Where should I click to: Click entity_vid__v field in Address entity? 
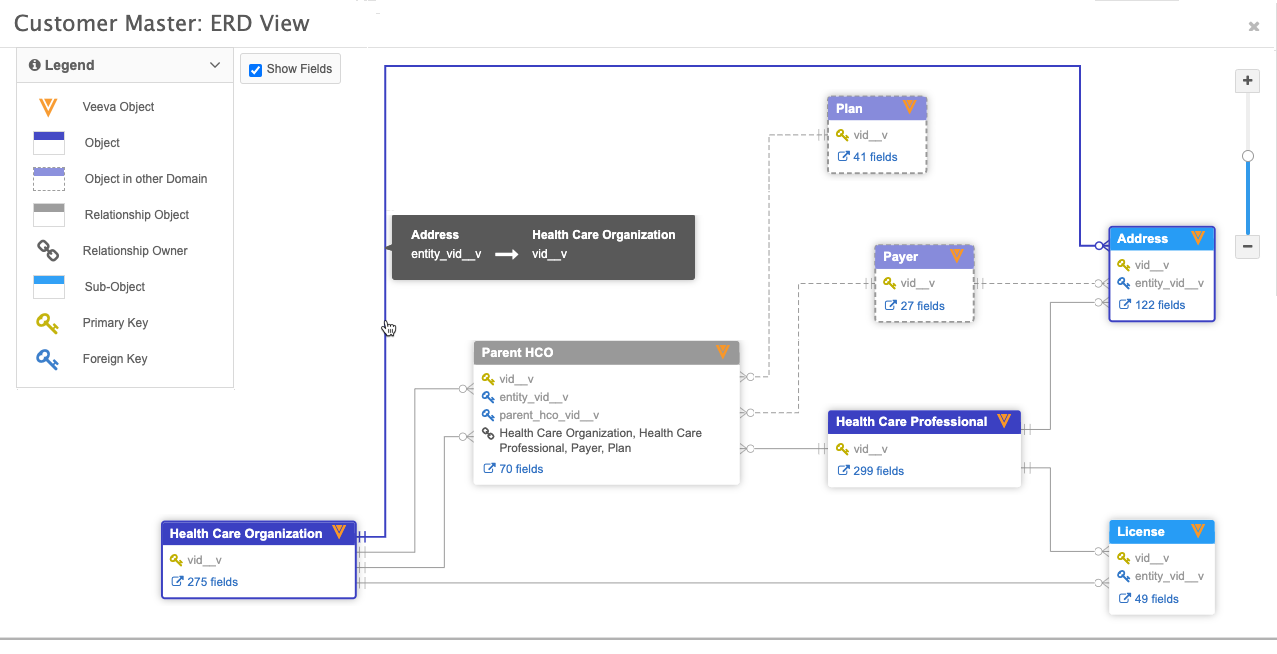click(x=1169, y=283)
